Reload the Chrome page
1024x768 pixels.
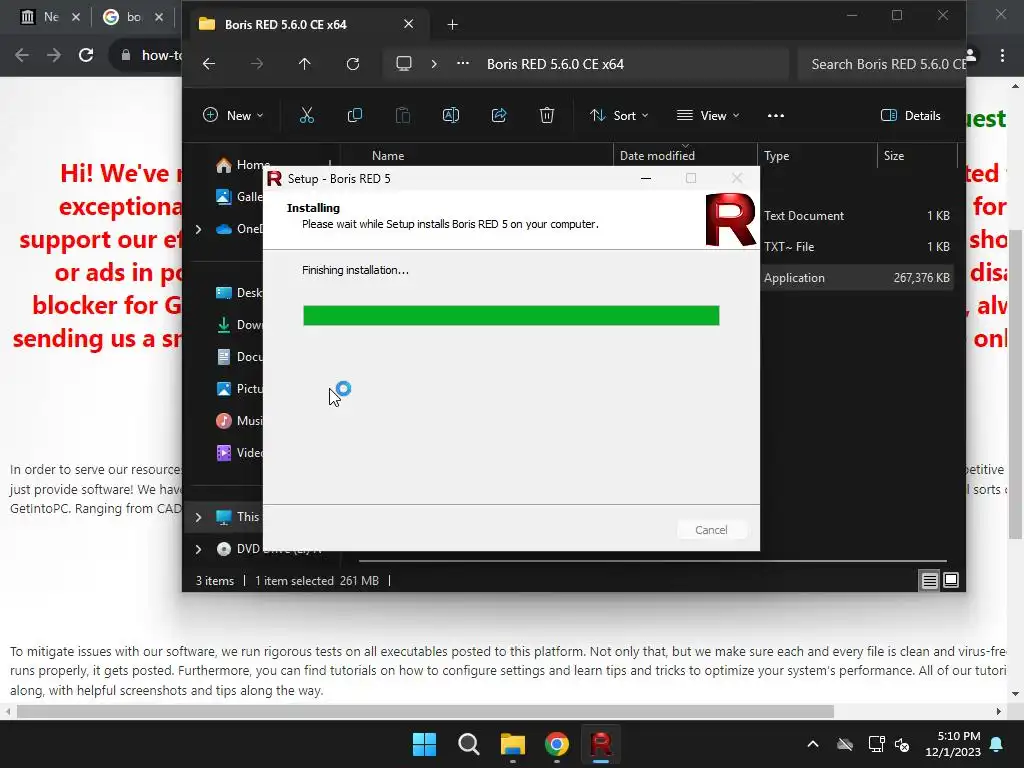point(86,55)
